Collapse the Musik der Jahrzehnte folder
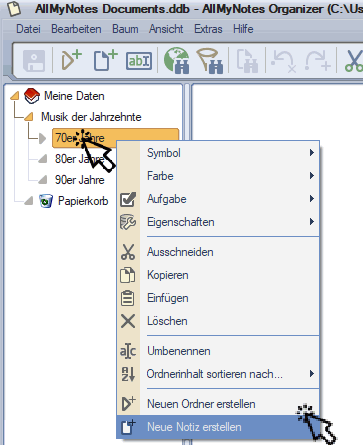The width and height of the screenshot is (363, 445). pyautogui.click(x=29, y=117)
